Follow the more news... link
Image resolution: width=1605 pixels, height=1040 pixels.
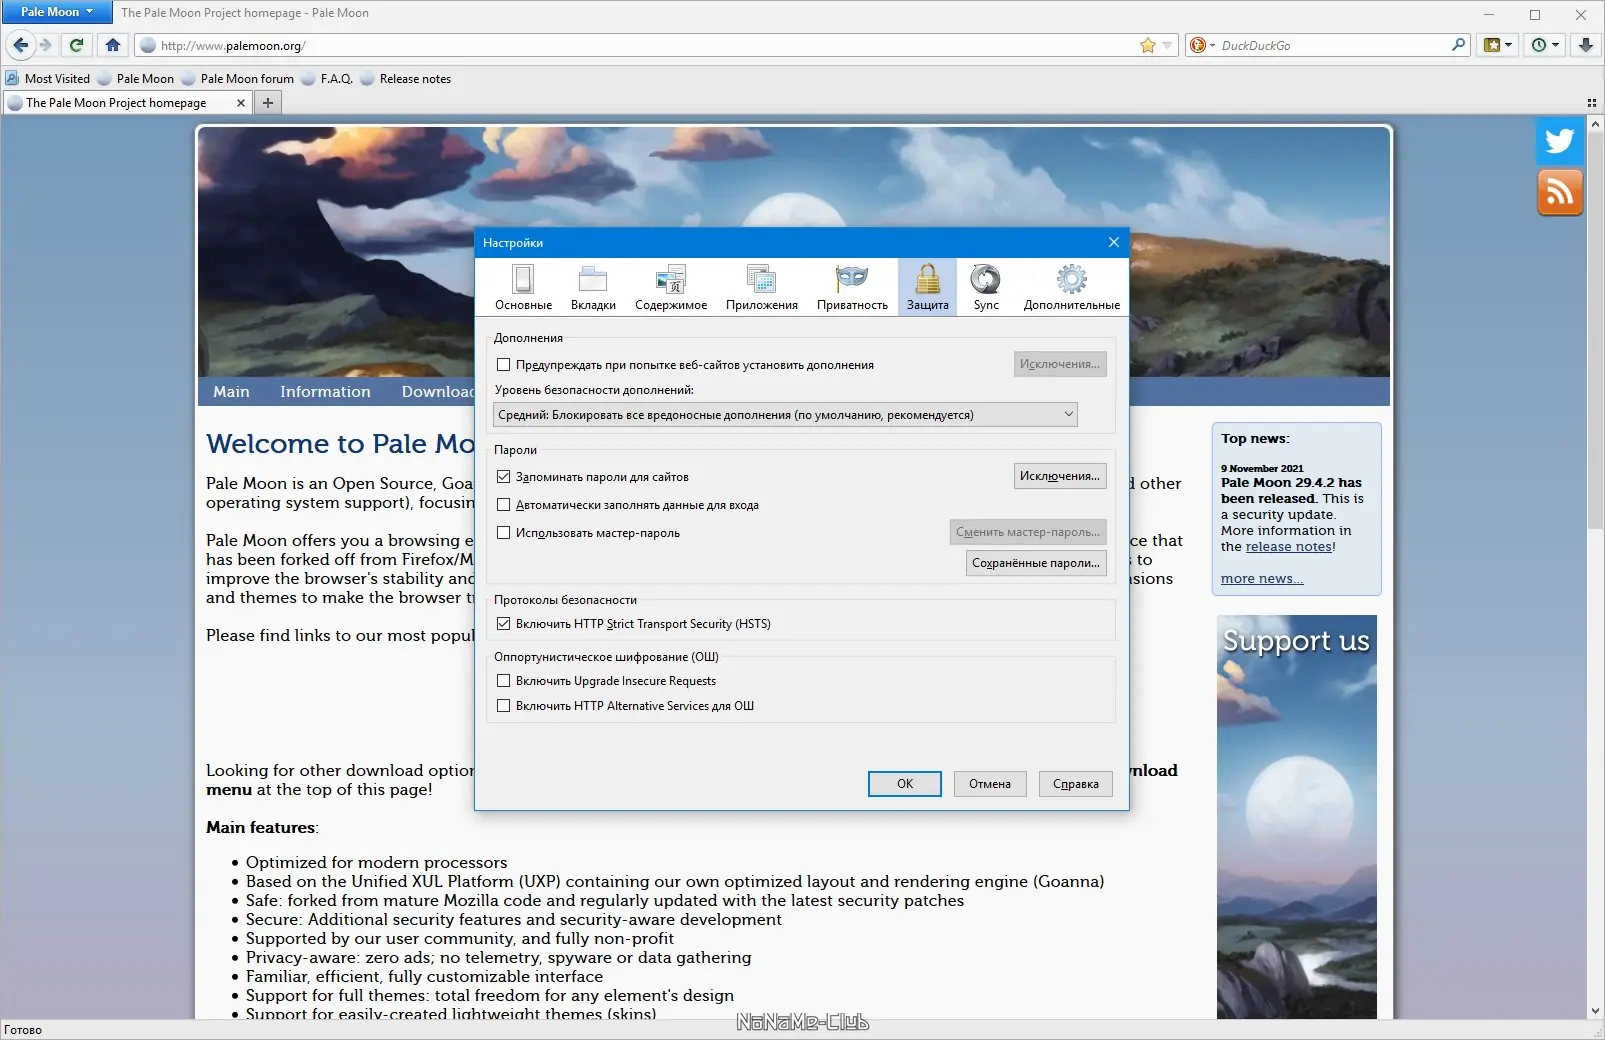click(x=1262, y=579)
